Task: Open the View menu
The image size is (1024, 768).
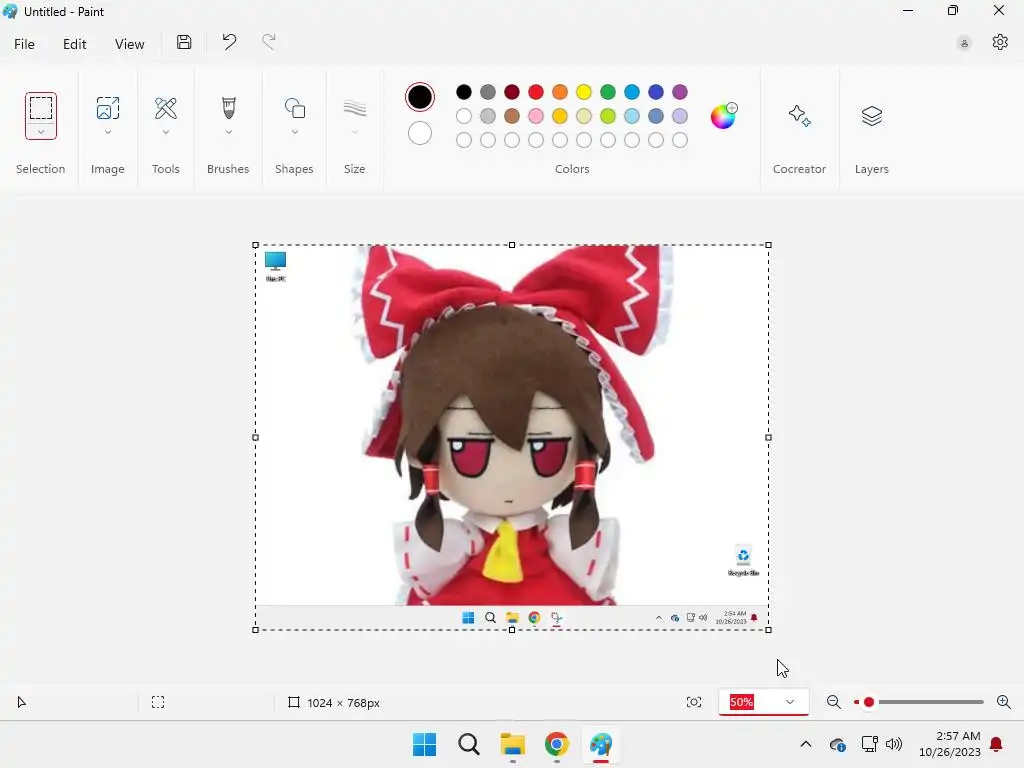Action: pos(129,44)
